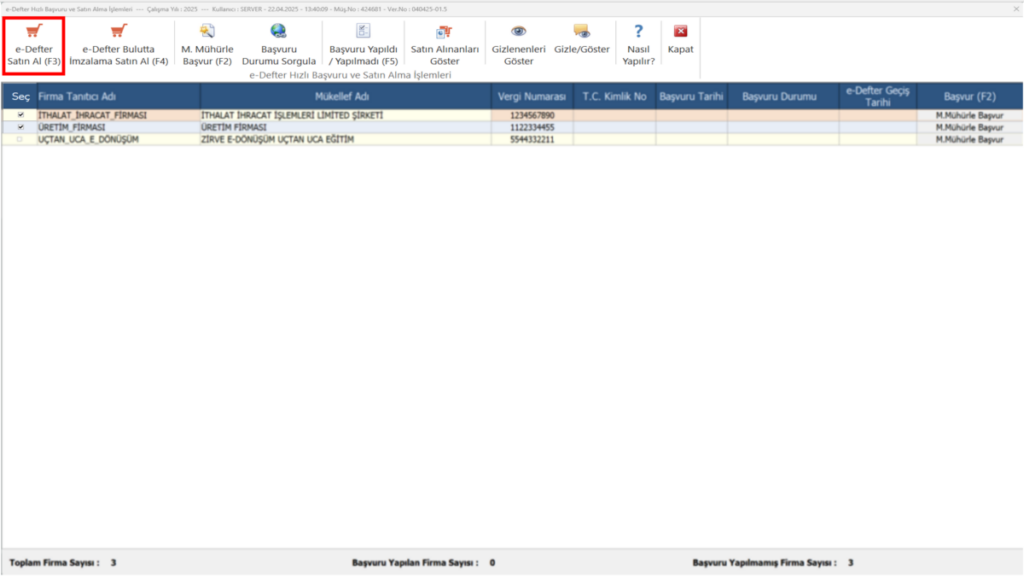
Task: Click M.Mühürle Başvur for ÜRETİM FİRMASI row
Action: point(969,127)
